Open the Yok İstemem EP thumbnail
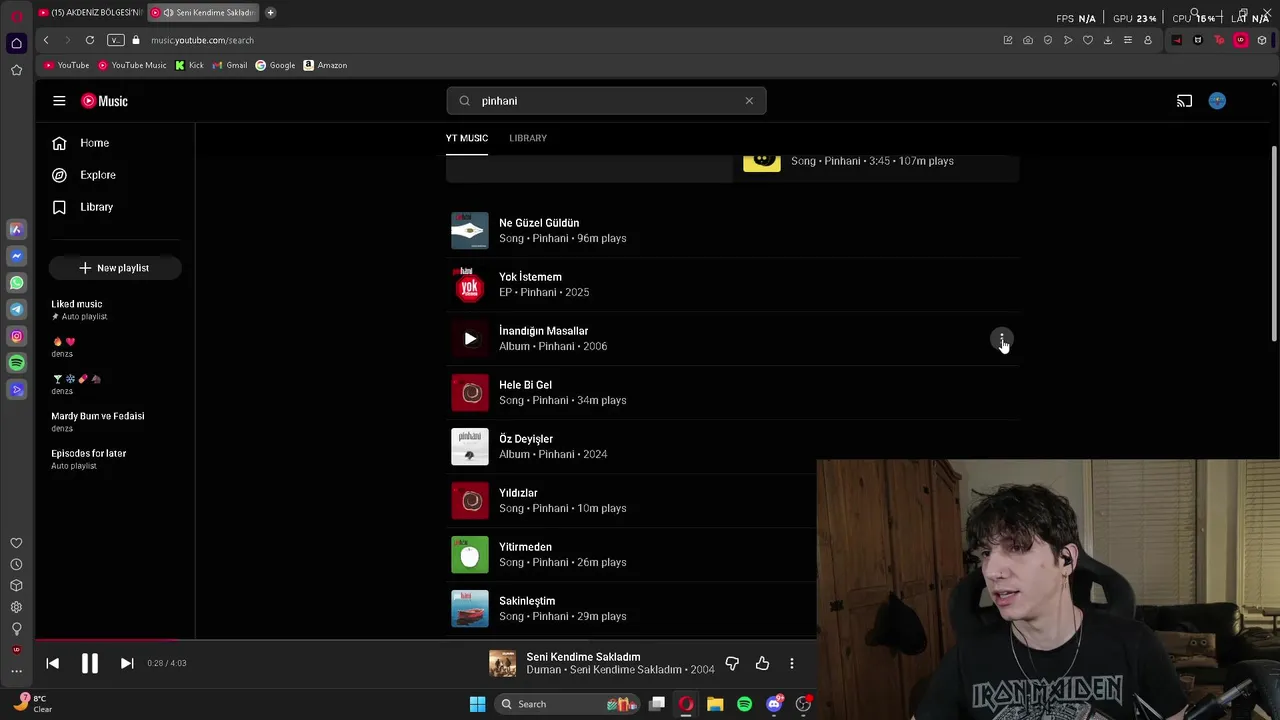Image resolution: width=1280 pixels, height=720 pixels. pyautogui.click(x=470, y=285)
